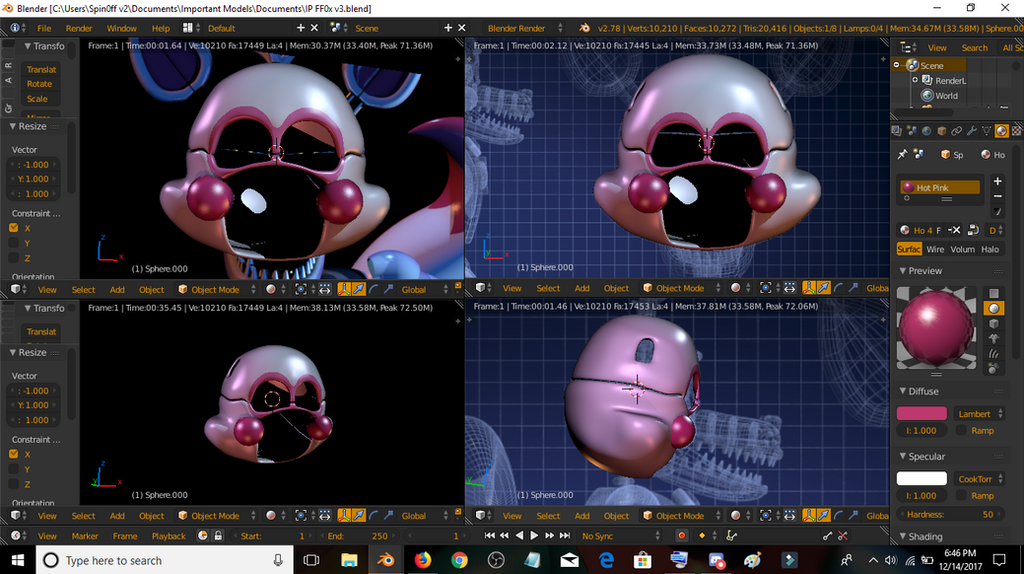Switch to Halo material type tab

coord(990,249)
